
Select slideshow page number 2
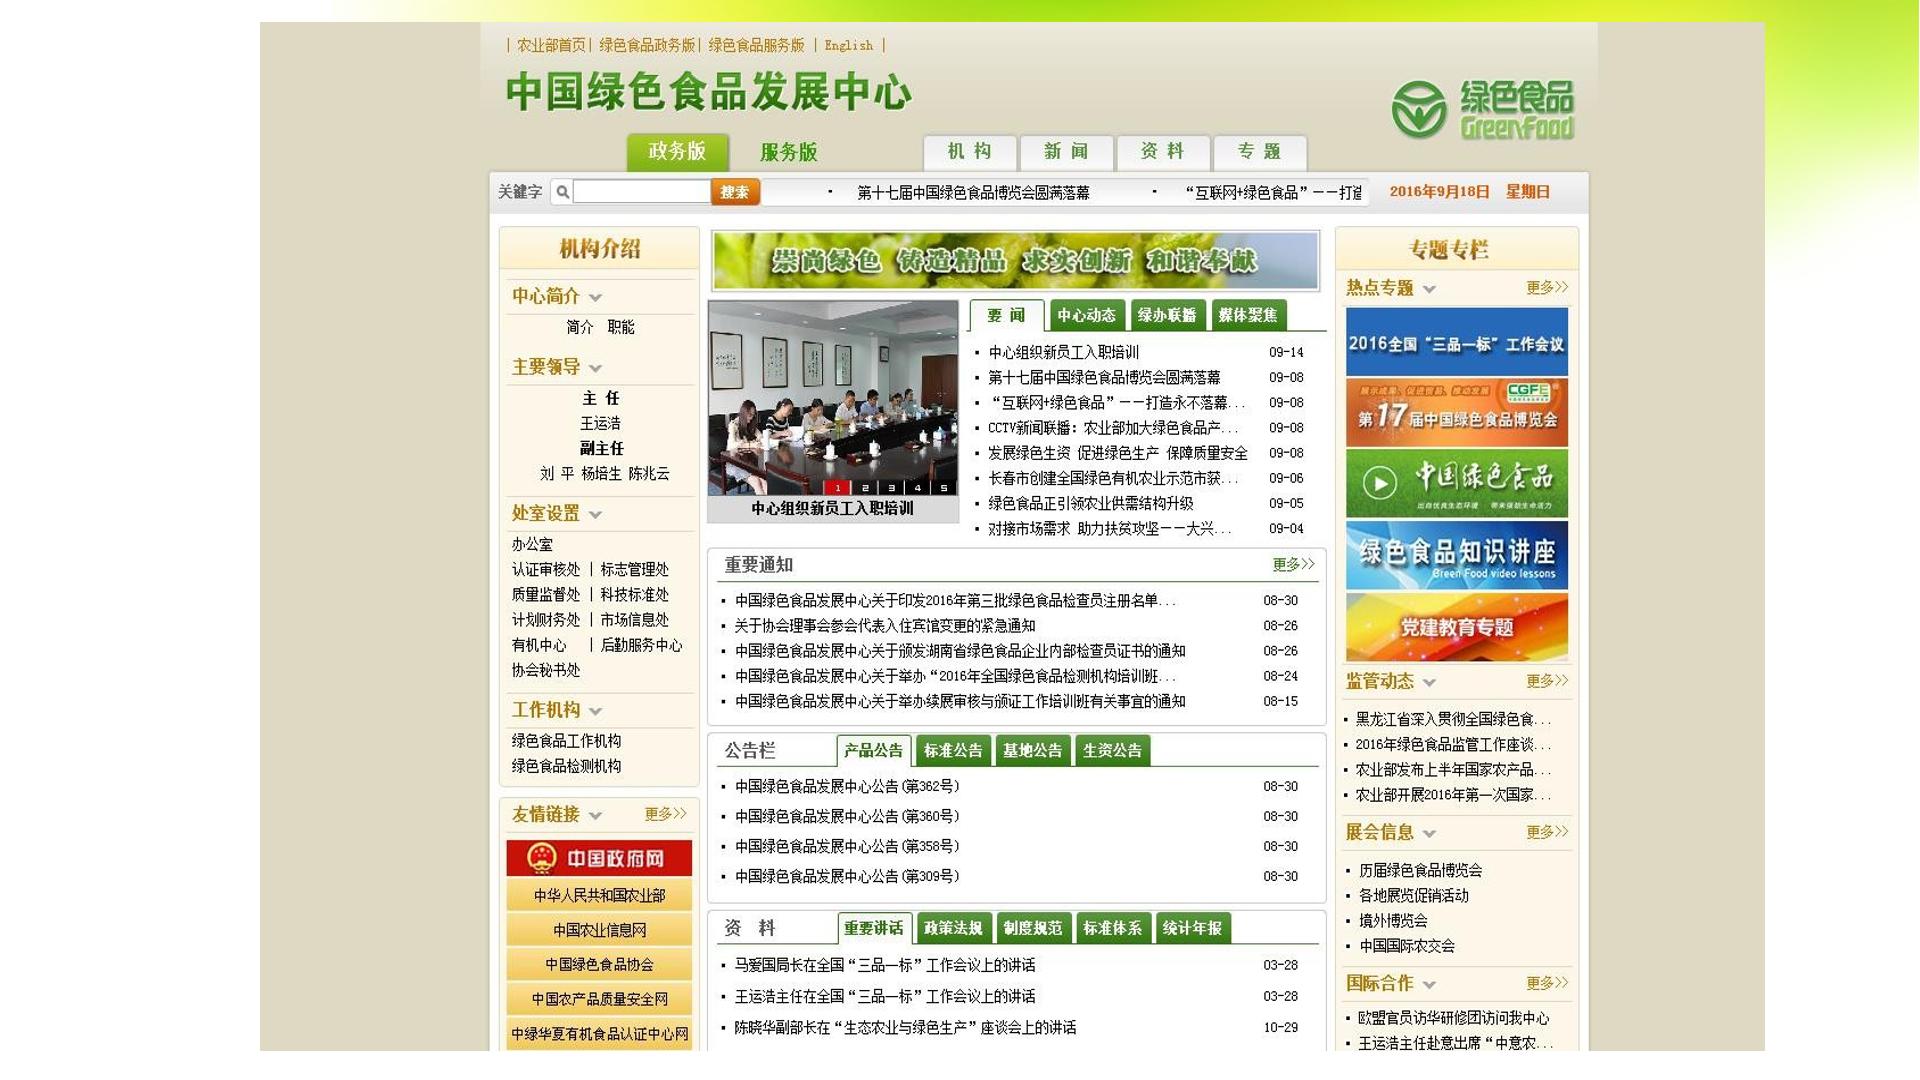point(865,488)
